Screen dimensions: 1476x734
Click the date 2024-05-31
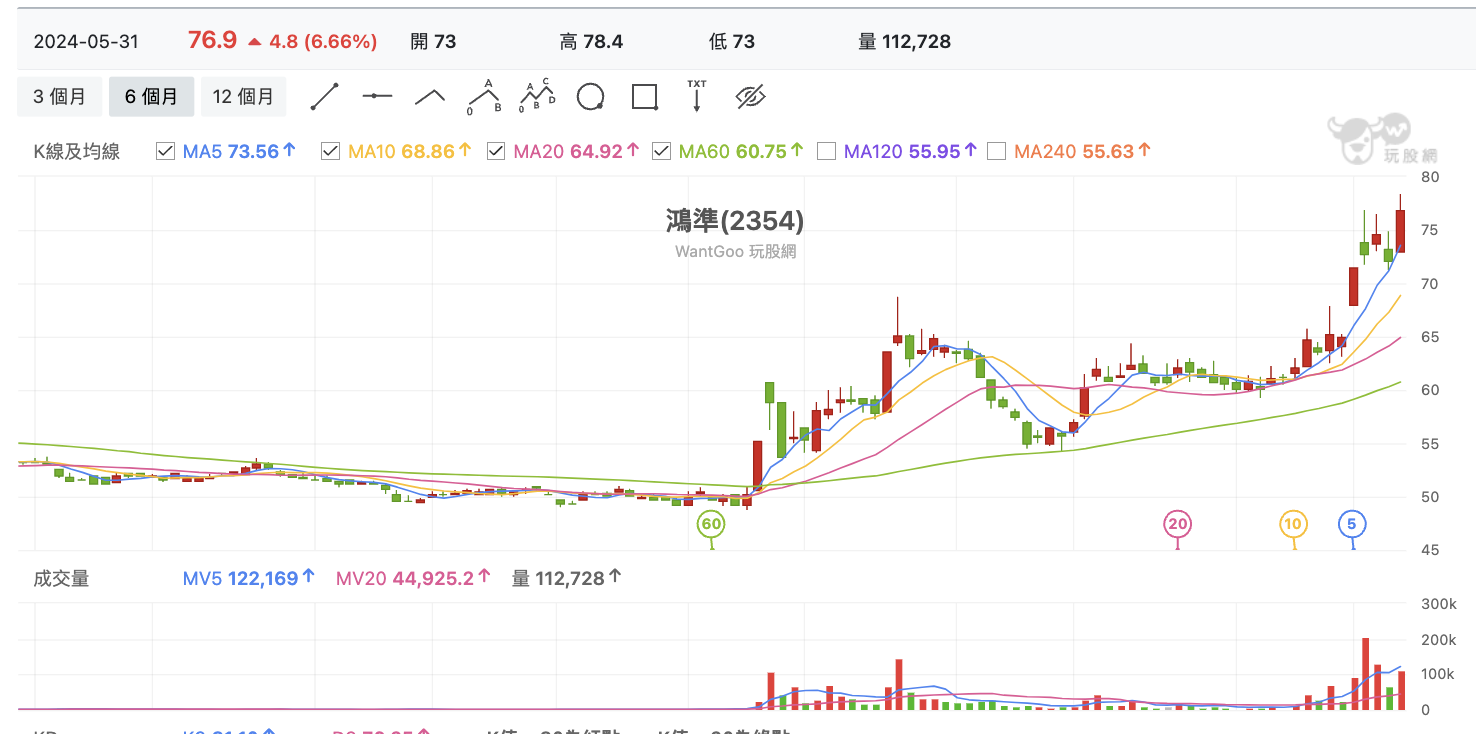click(86, 42)
